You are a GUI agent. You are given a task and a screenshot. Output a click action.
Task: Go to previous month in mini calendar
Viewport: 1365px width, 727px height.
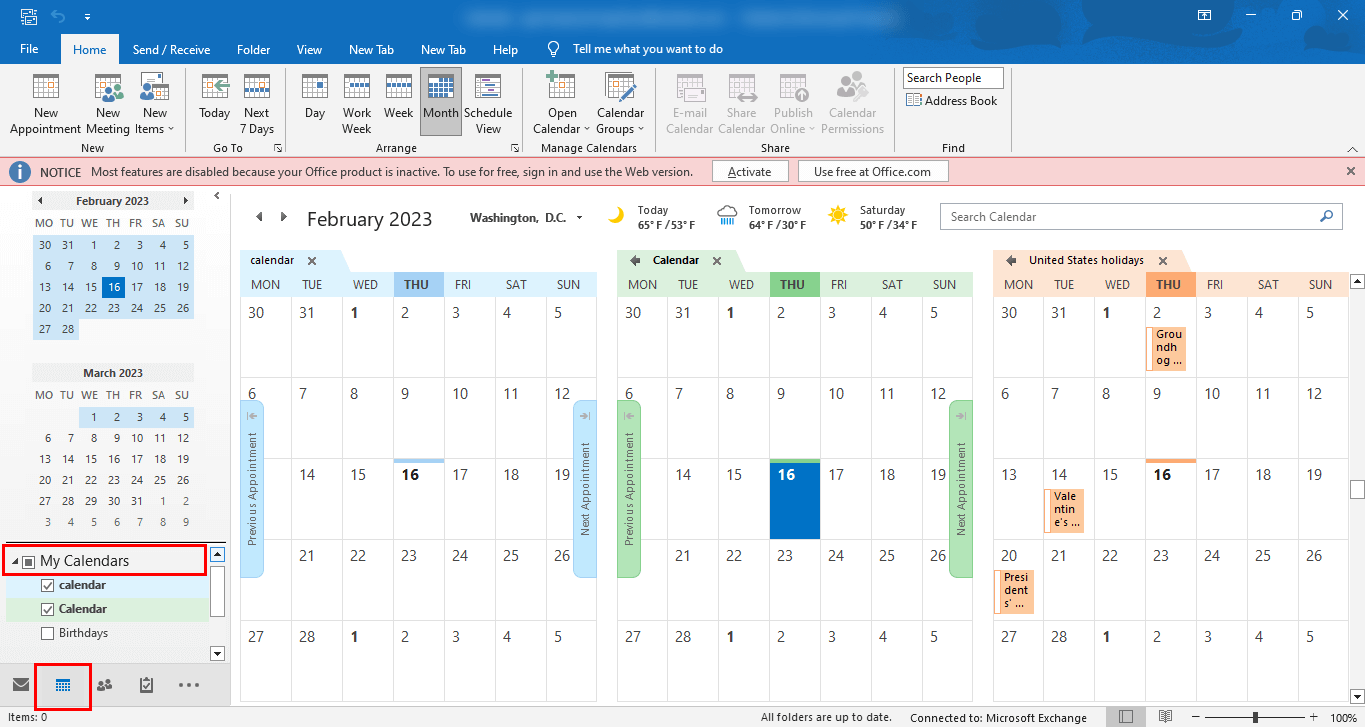40,201
